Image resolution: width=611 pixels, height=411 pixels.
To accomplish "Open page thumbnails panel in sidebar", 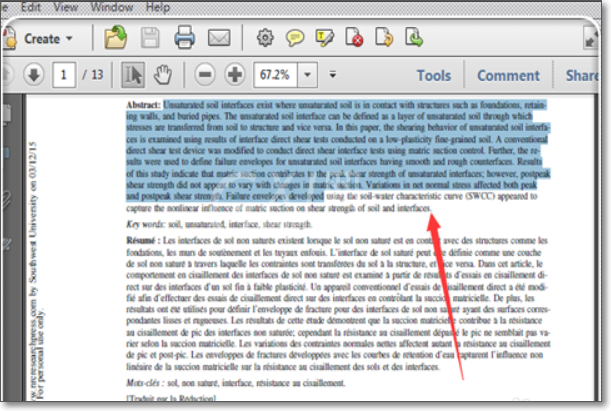I will point(7,114).
